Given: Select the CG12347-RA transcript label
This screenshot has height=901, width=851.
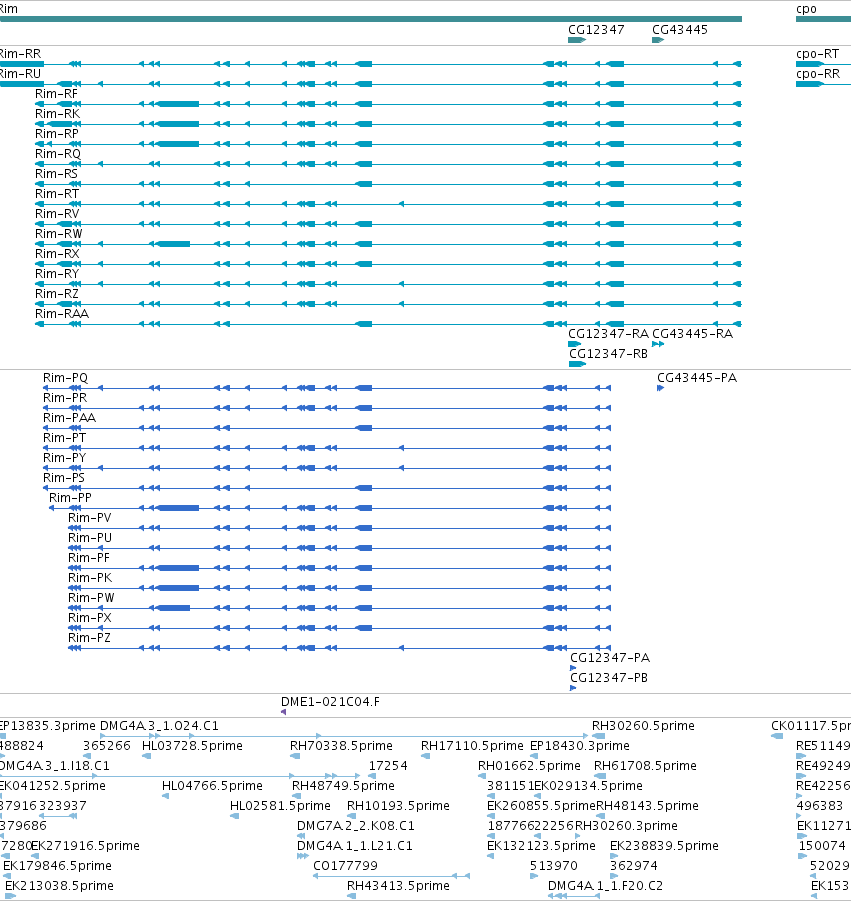Looking at the screenshot, I should point(609,334).
